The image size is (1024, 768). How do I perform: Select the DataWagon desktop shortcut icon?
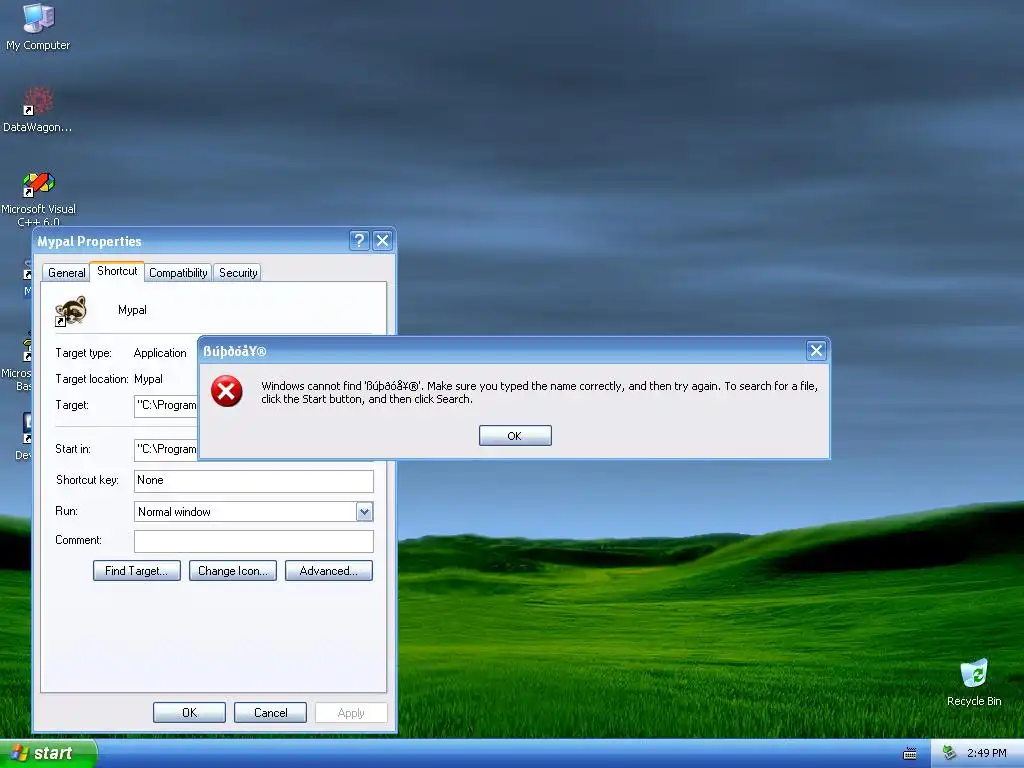[x=37, y=110]
